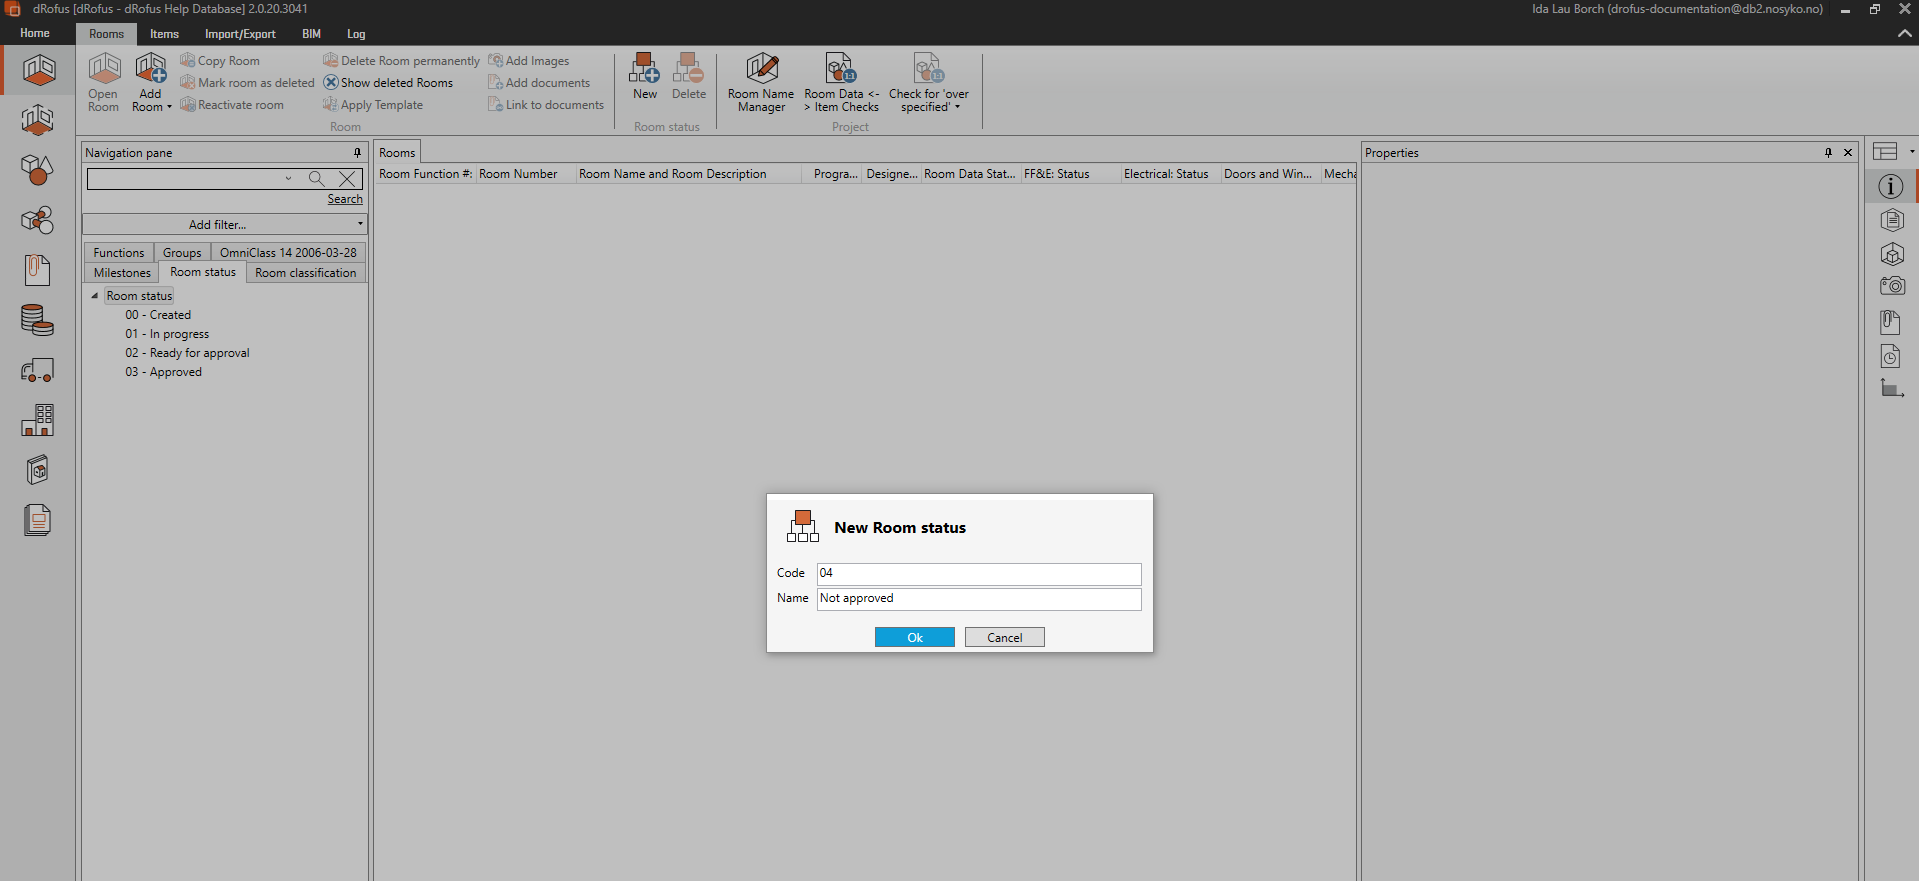Viewport: 1919px width, 881px height.
Task: Click the Copy Room button
Action: click(x=220, y=61)
